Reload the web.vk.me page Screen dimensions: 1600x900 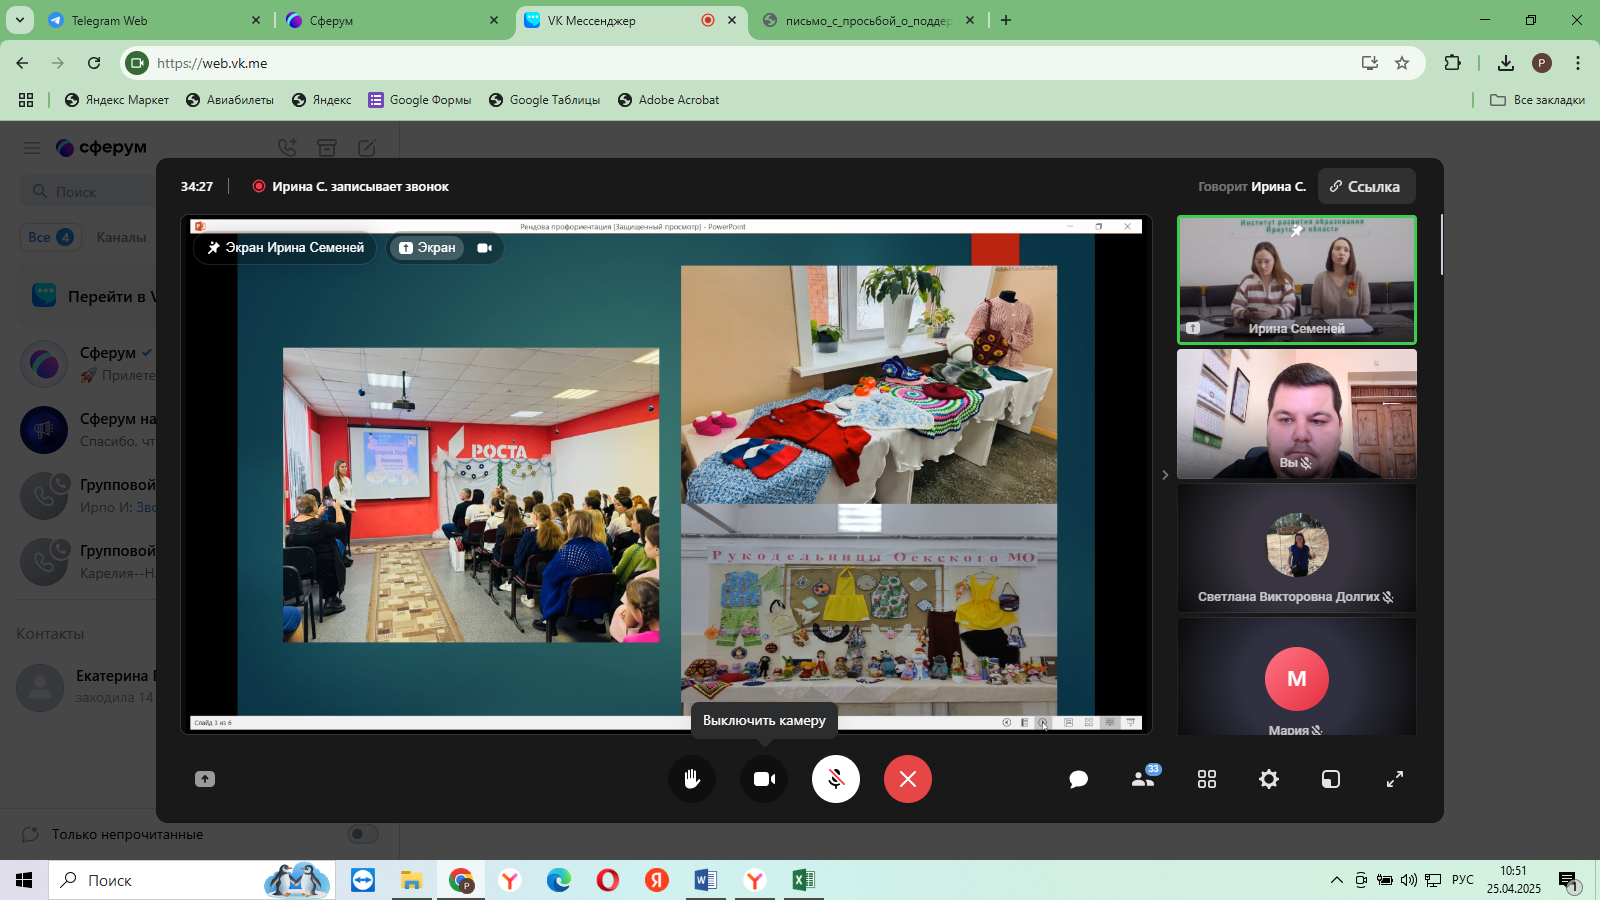click(94, 63)
